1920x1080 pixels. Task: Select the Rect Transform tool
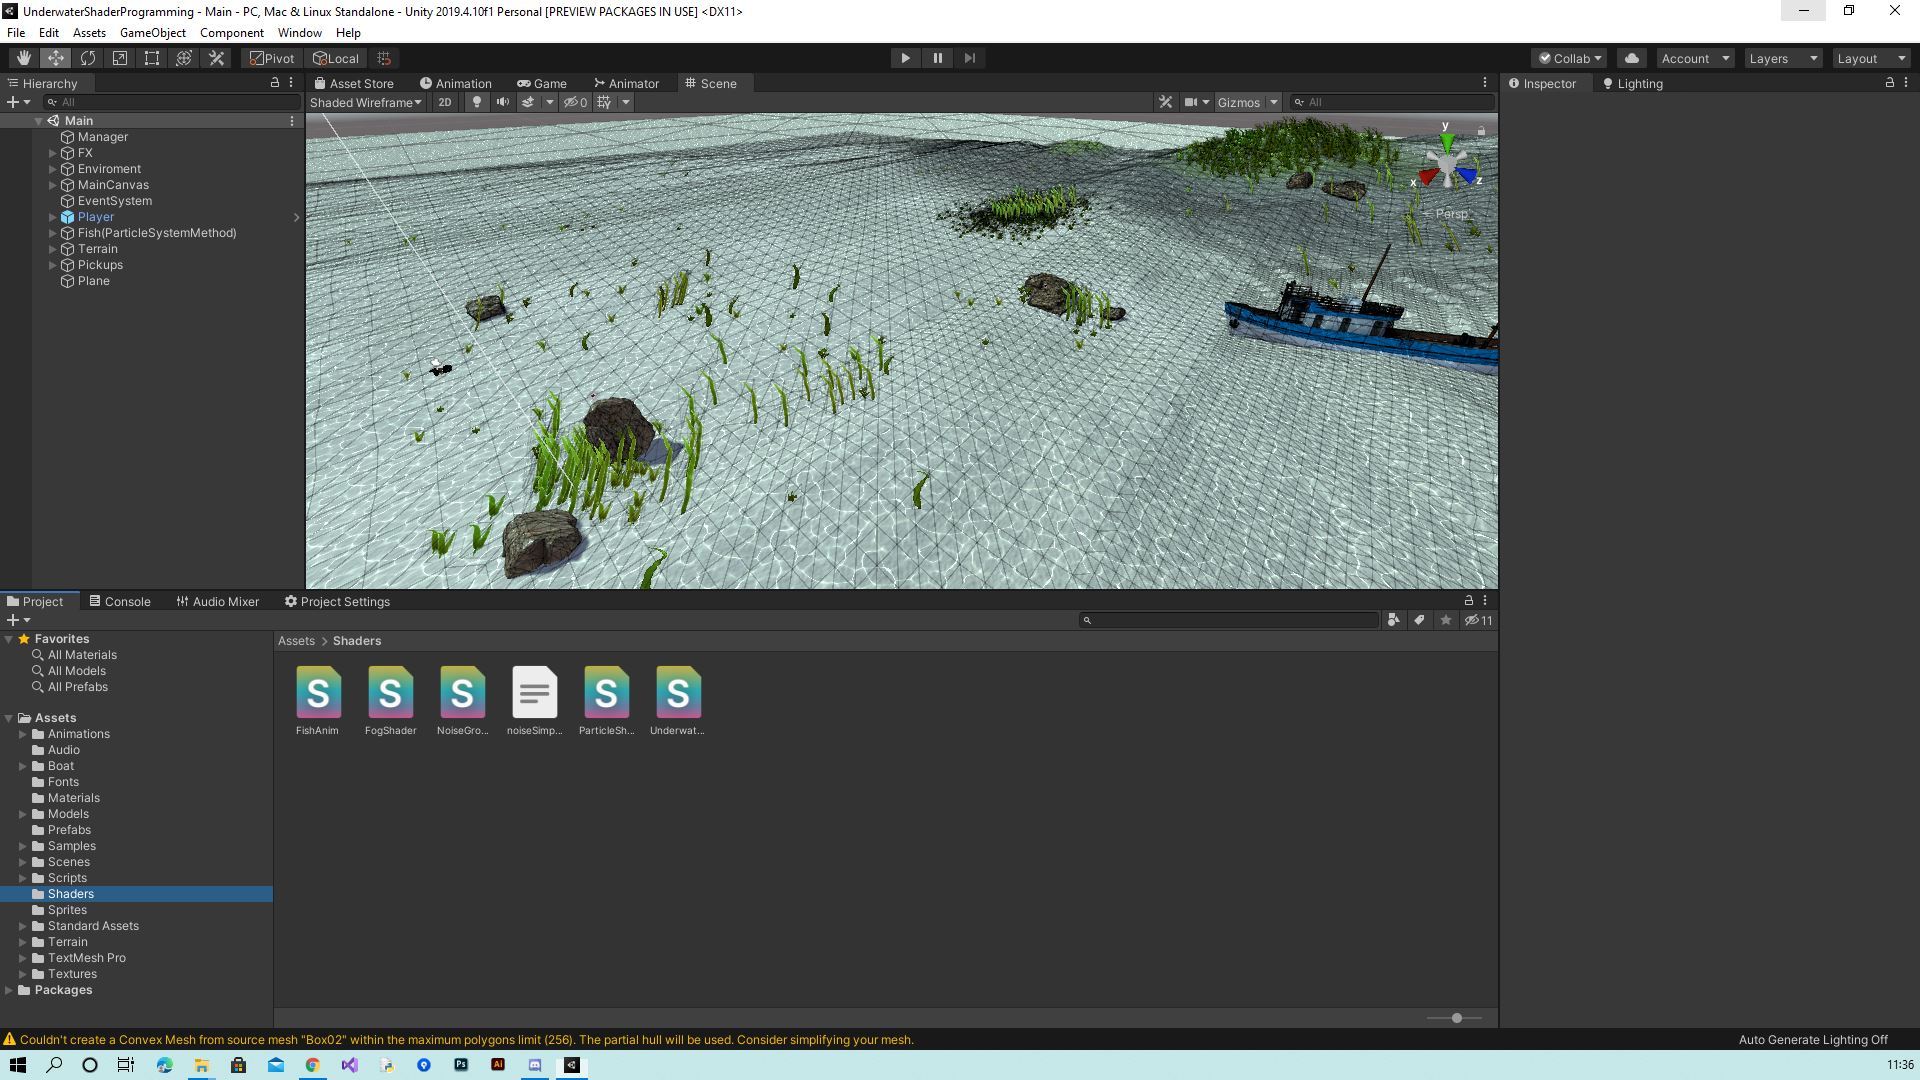click(152, 58)
